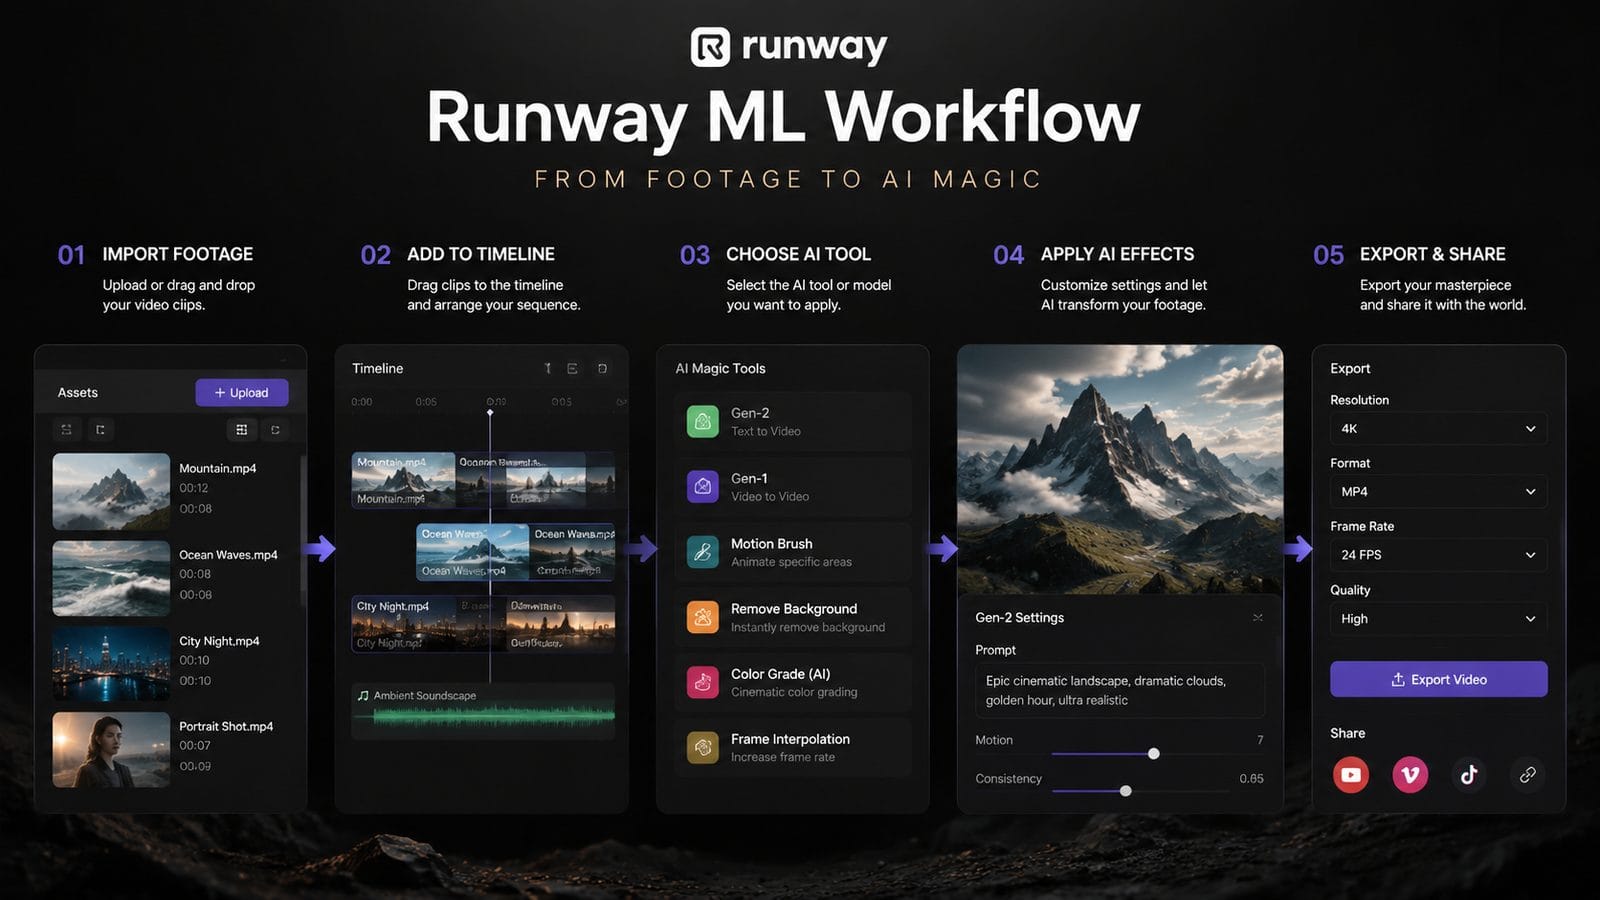The image size is (1600, 900).
Task: Click the 0:00 mark on timeline ruler
Action: 362,401
